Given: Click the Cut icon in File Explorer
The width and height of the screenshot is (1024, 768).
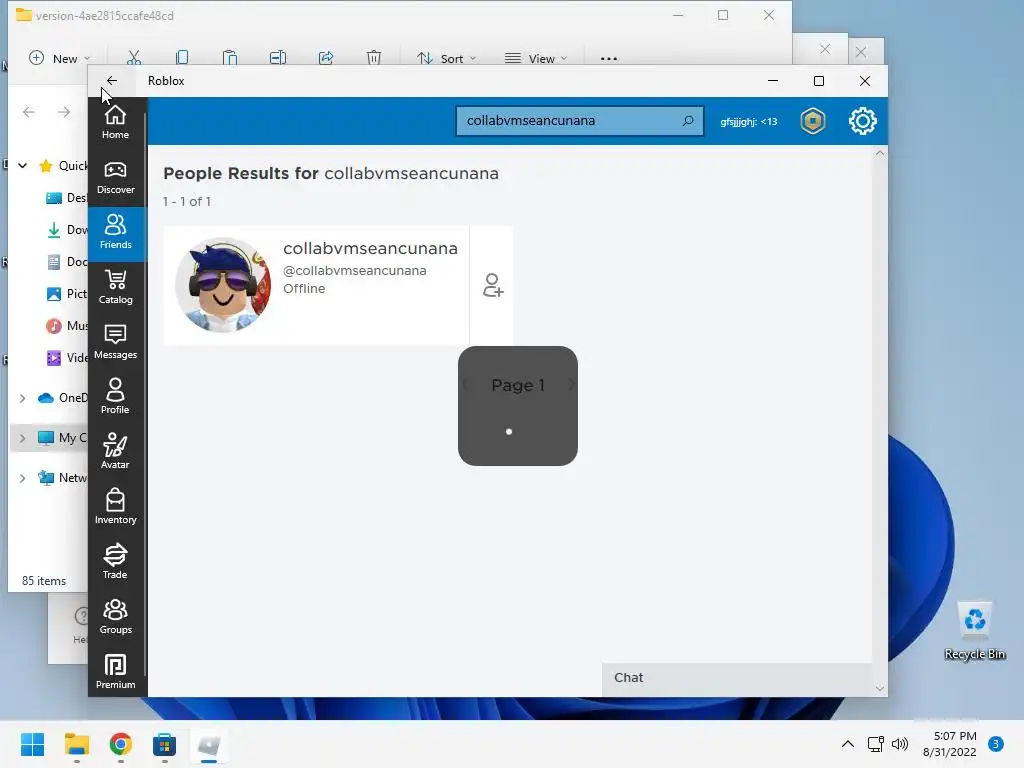Looking at the screenshot, I should tap(134, 58).
